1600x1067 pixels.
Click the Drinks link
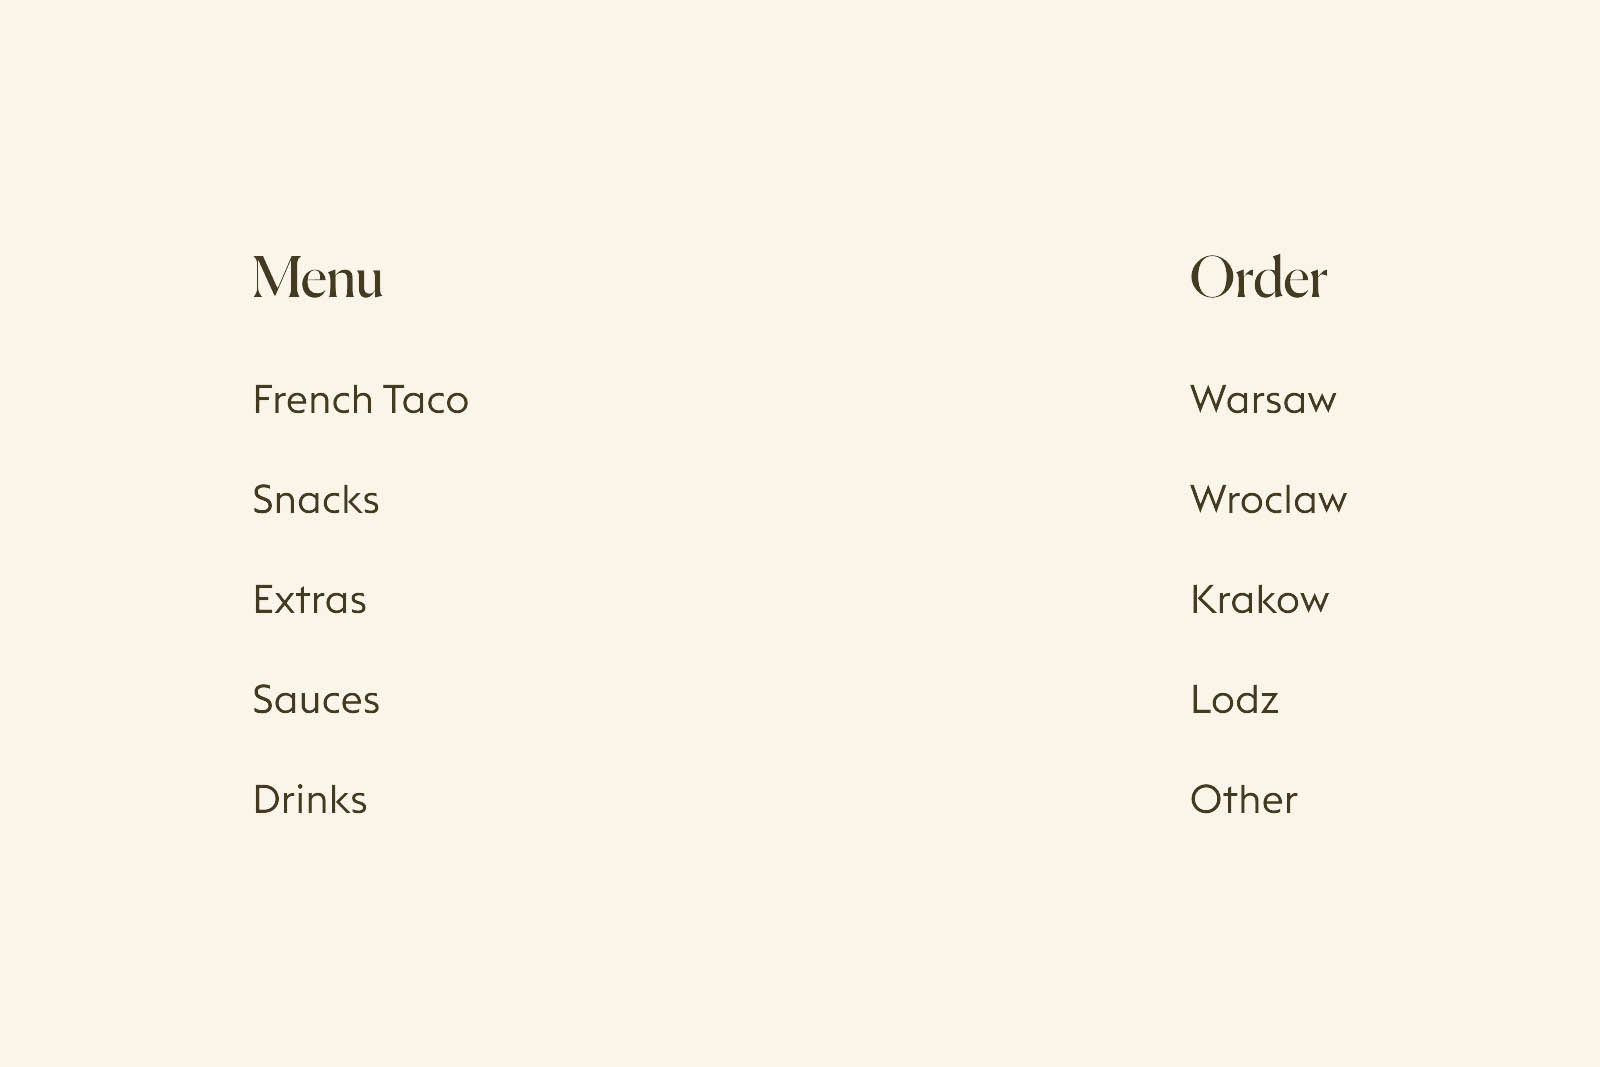pos(310,800)
